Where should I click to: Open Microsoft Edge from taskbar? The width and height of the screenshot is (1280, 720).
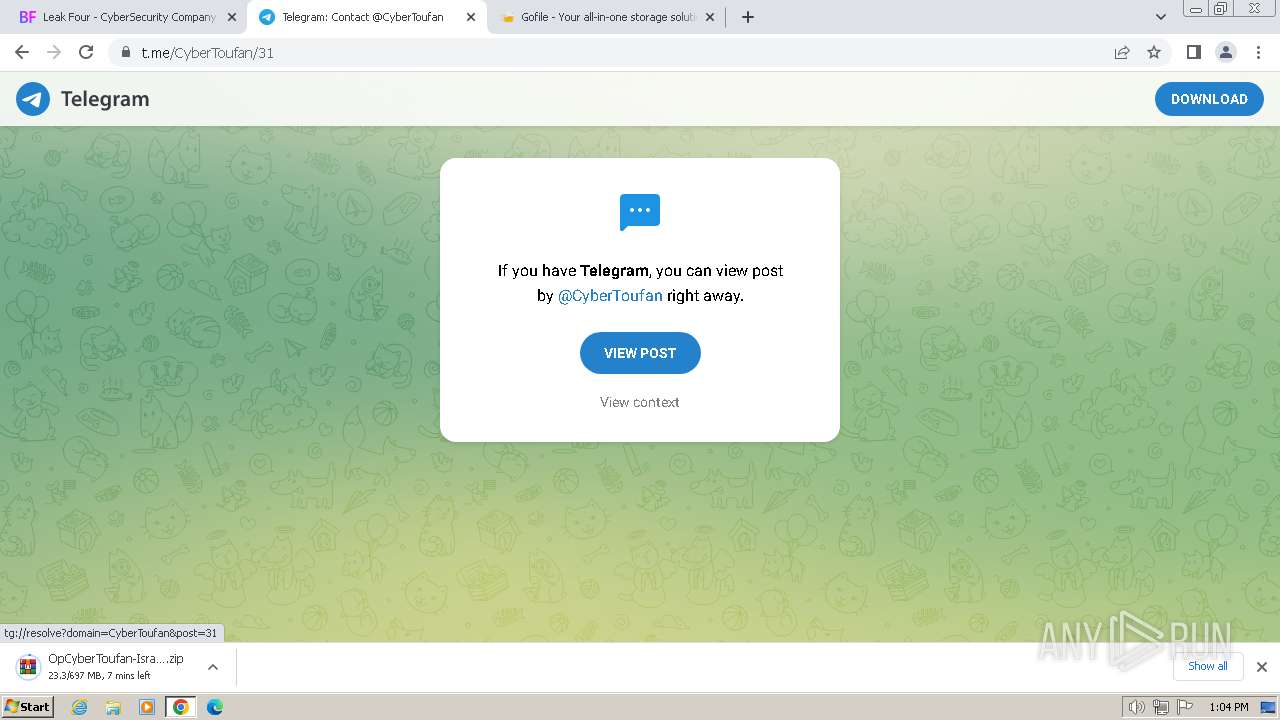pyautogui.click(x=214, y=707)
